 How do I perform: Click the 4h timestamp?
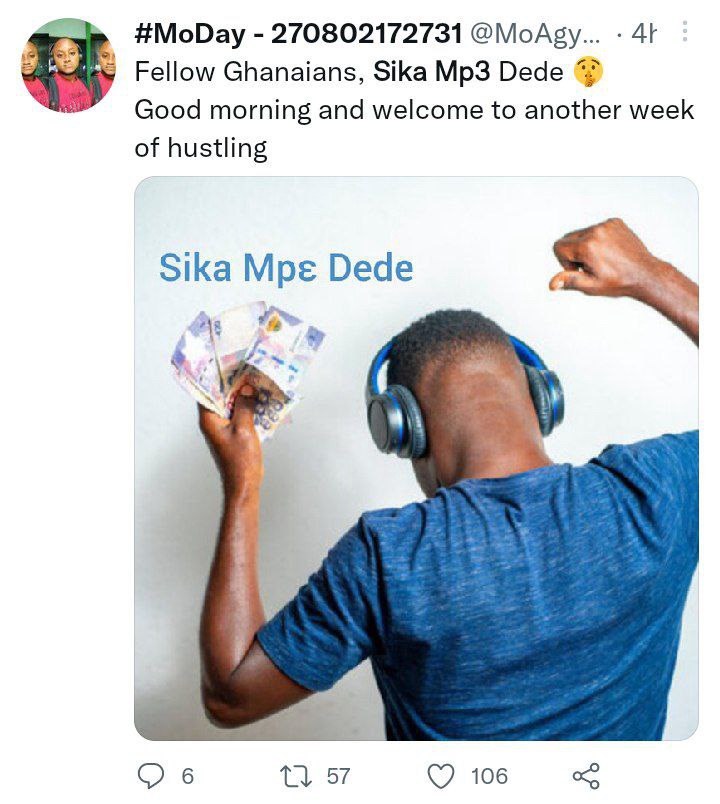pyautogui.click(x=643, y=34)
